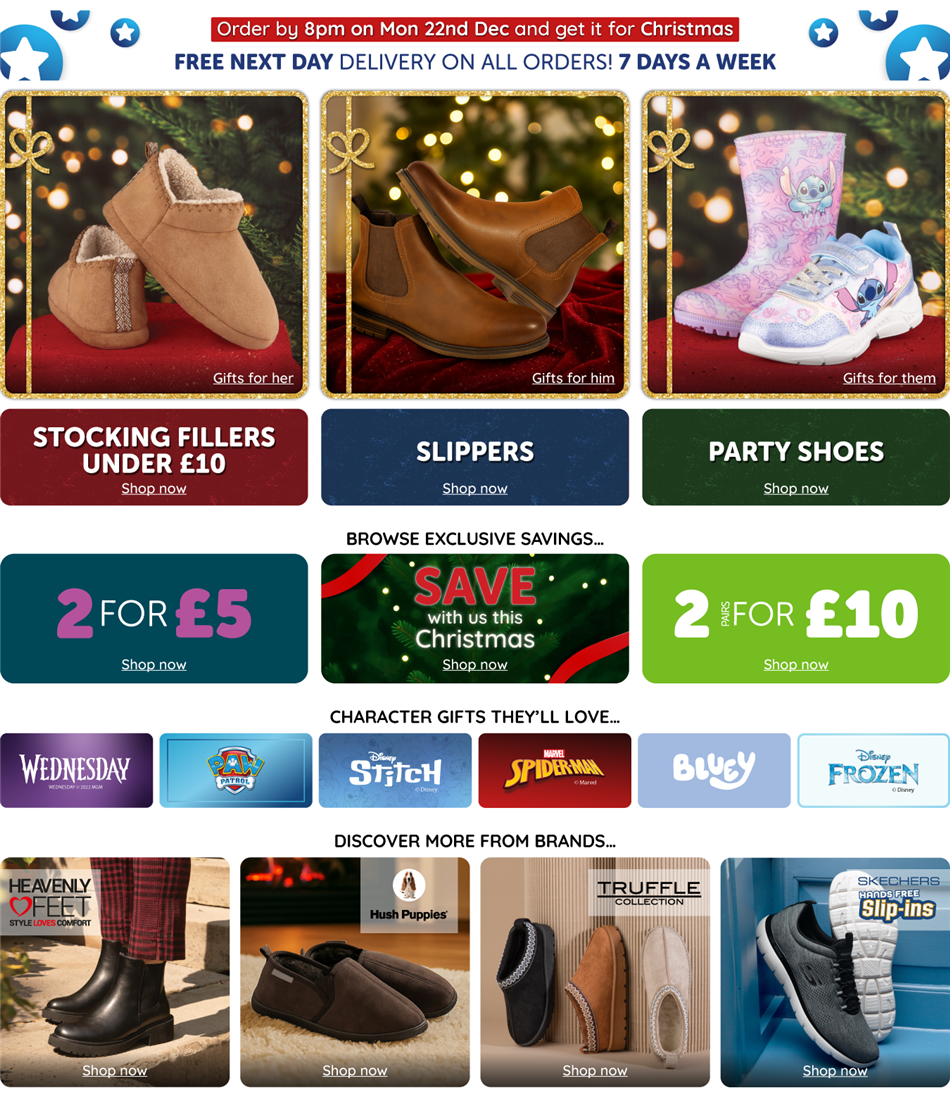Open the 2 pairs for £10 offer
The height and width of the screenshot is (1097, 950).
pos(796,618)
